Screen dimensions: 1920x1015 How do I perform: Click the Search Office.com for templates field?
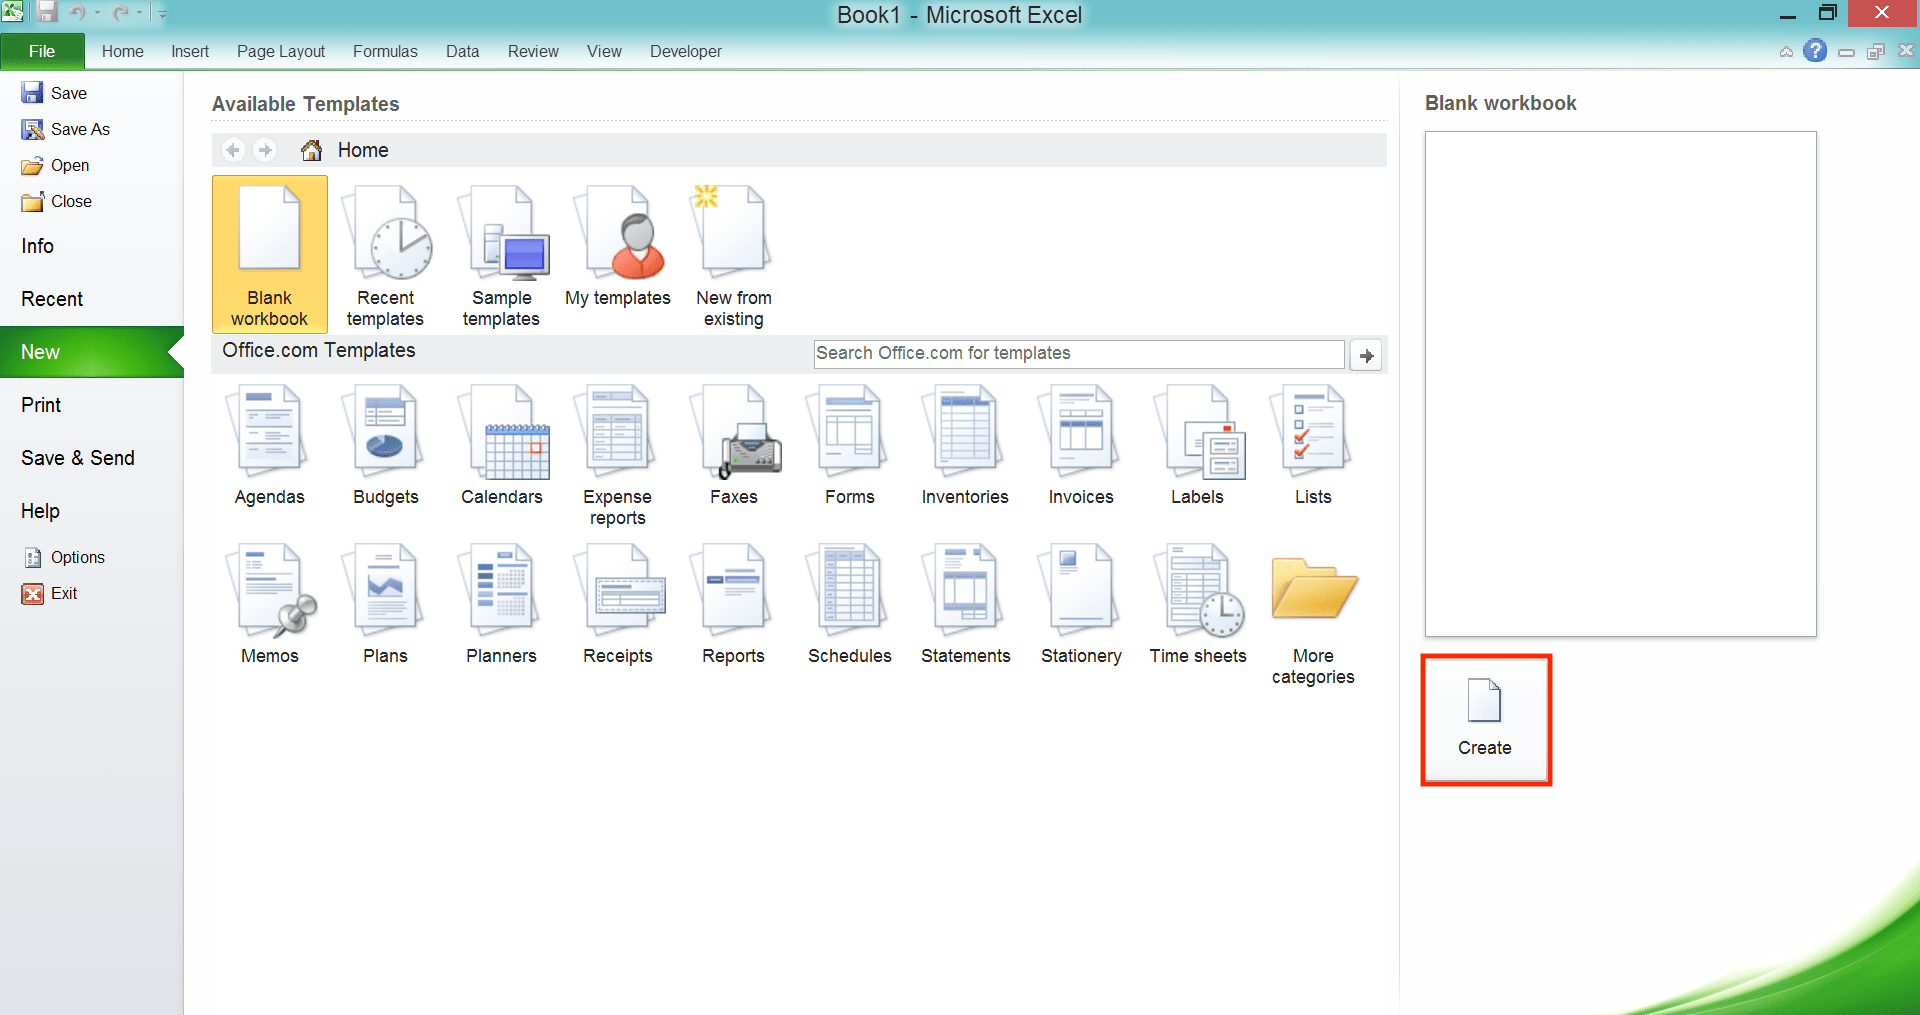(x=1078, y=354)
